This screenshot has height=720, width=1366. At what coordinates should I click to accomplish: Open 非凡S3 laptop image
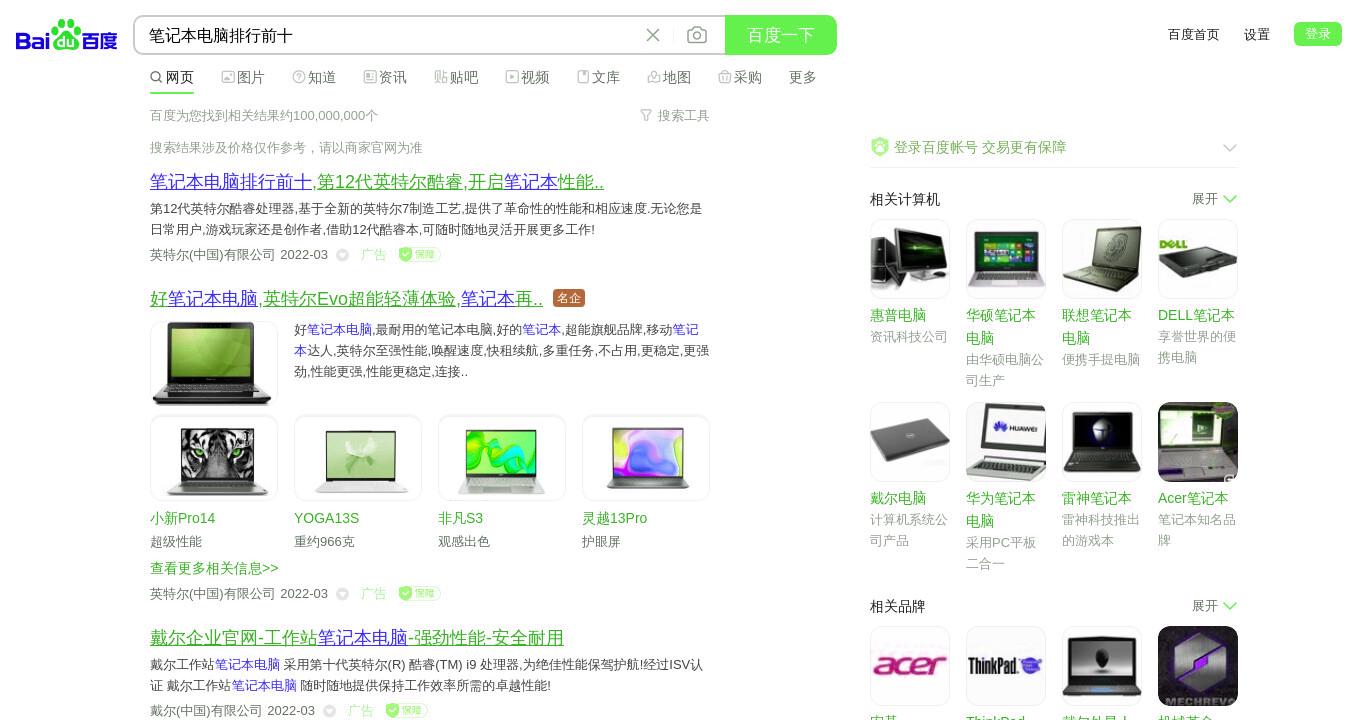point(502,458)
